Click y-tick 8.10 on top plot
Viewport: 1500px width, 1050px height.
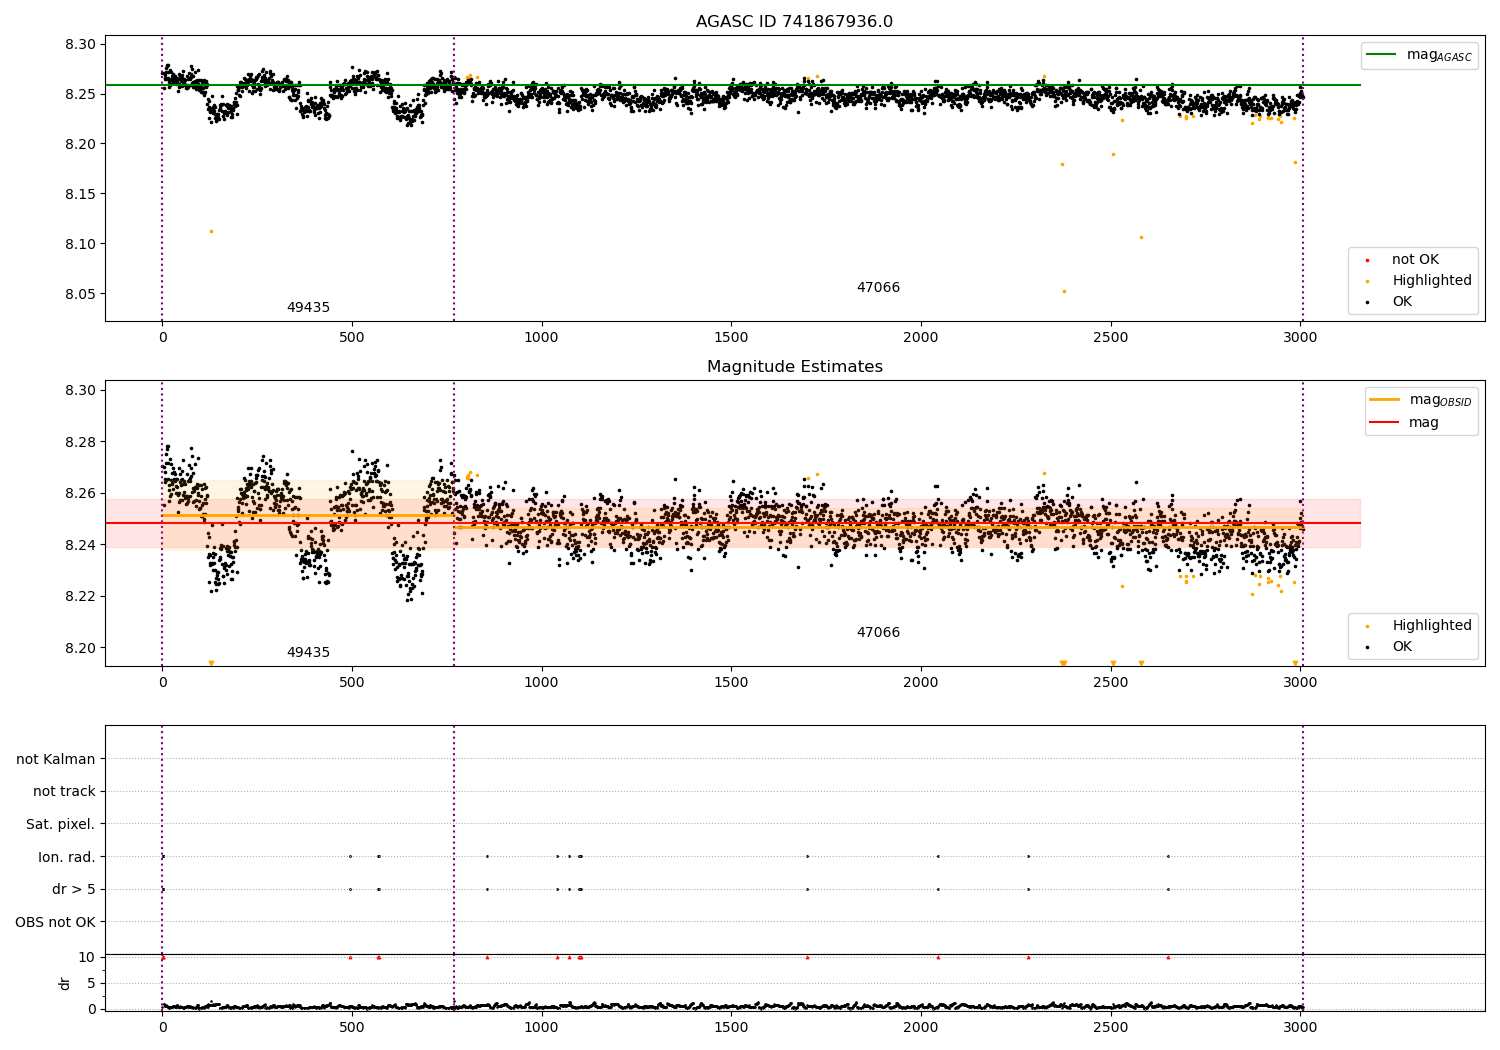pyautogui.click(x=81, y=244)
